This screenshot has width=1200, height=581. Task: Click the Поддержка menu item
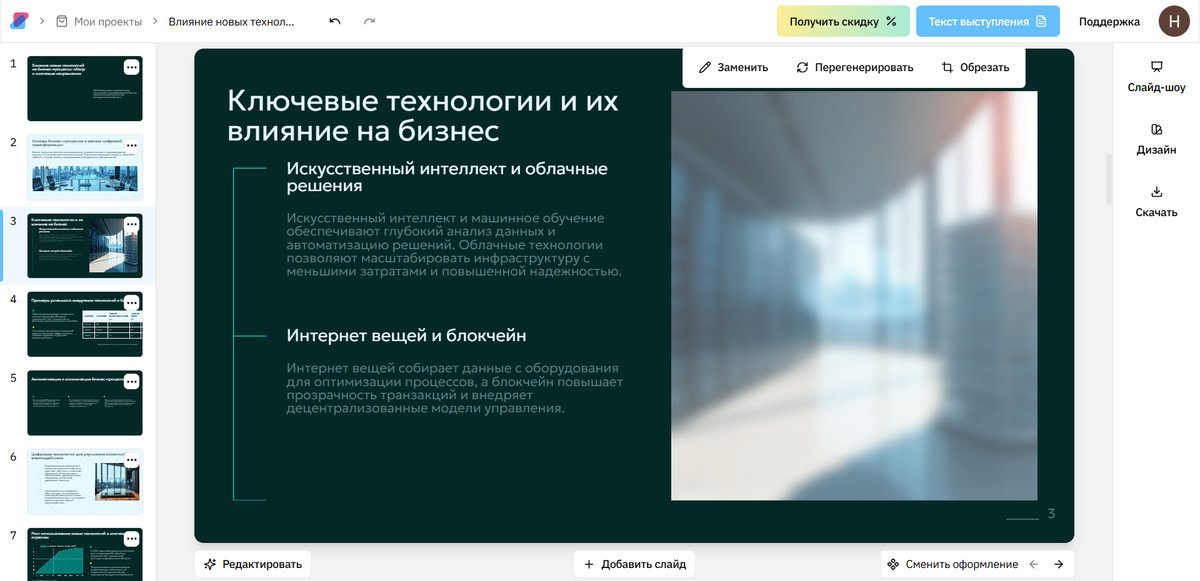click(x=1108, y=20)
